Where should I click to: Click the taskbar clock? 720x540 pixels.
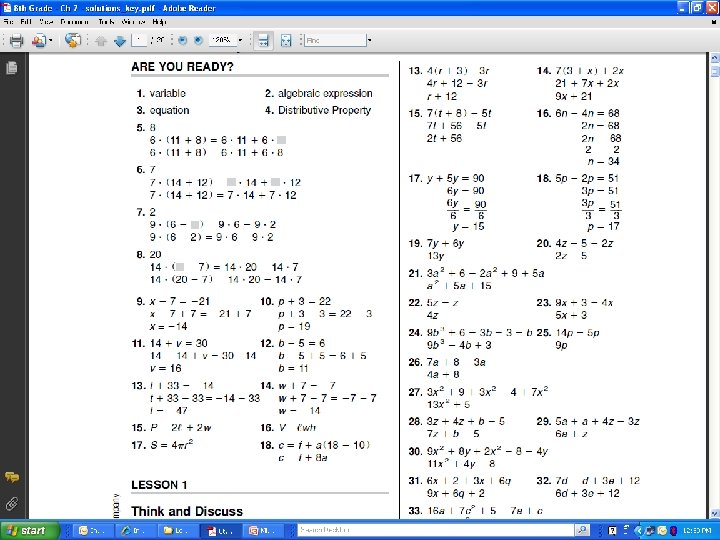tap(697, 531)
